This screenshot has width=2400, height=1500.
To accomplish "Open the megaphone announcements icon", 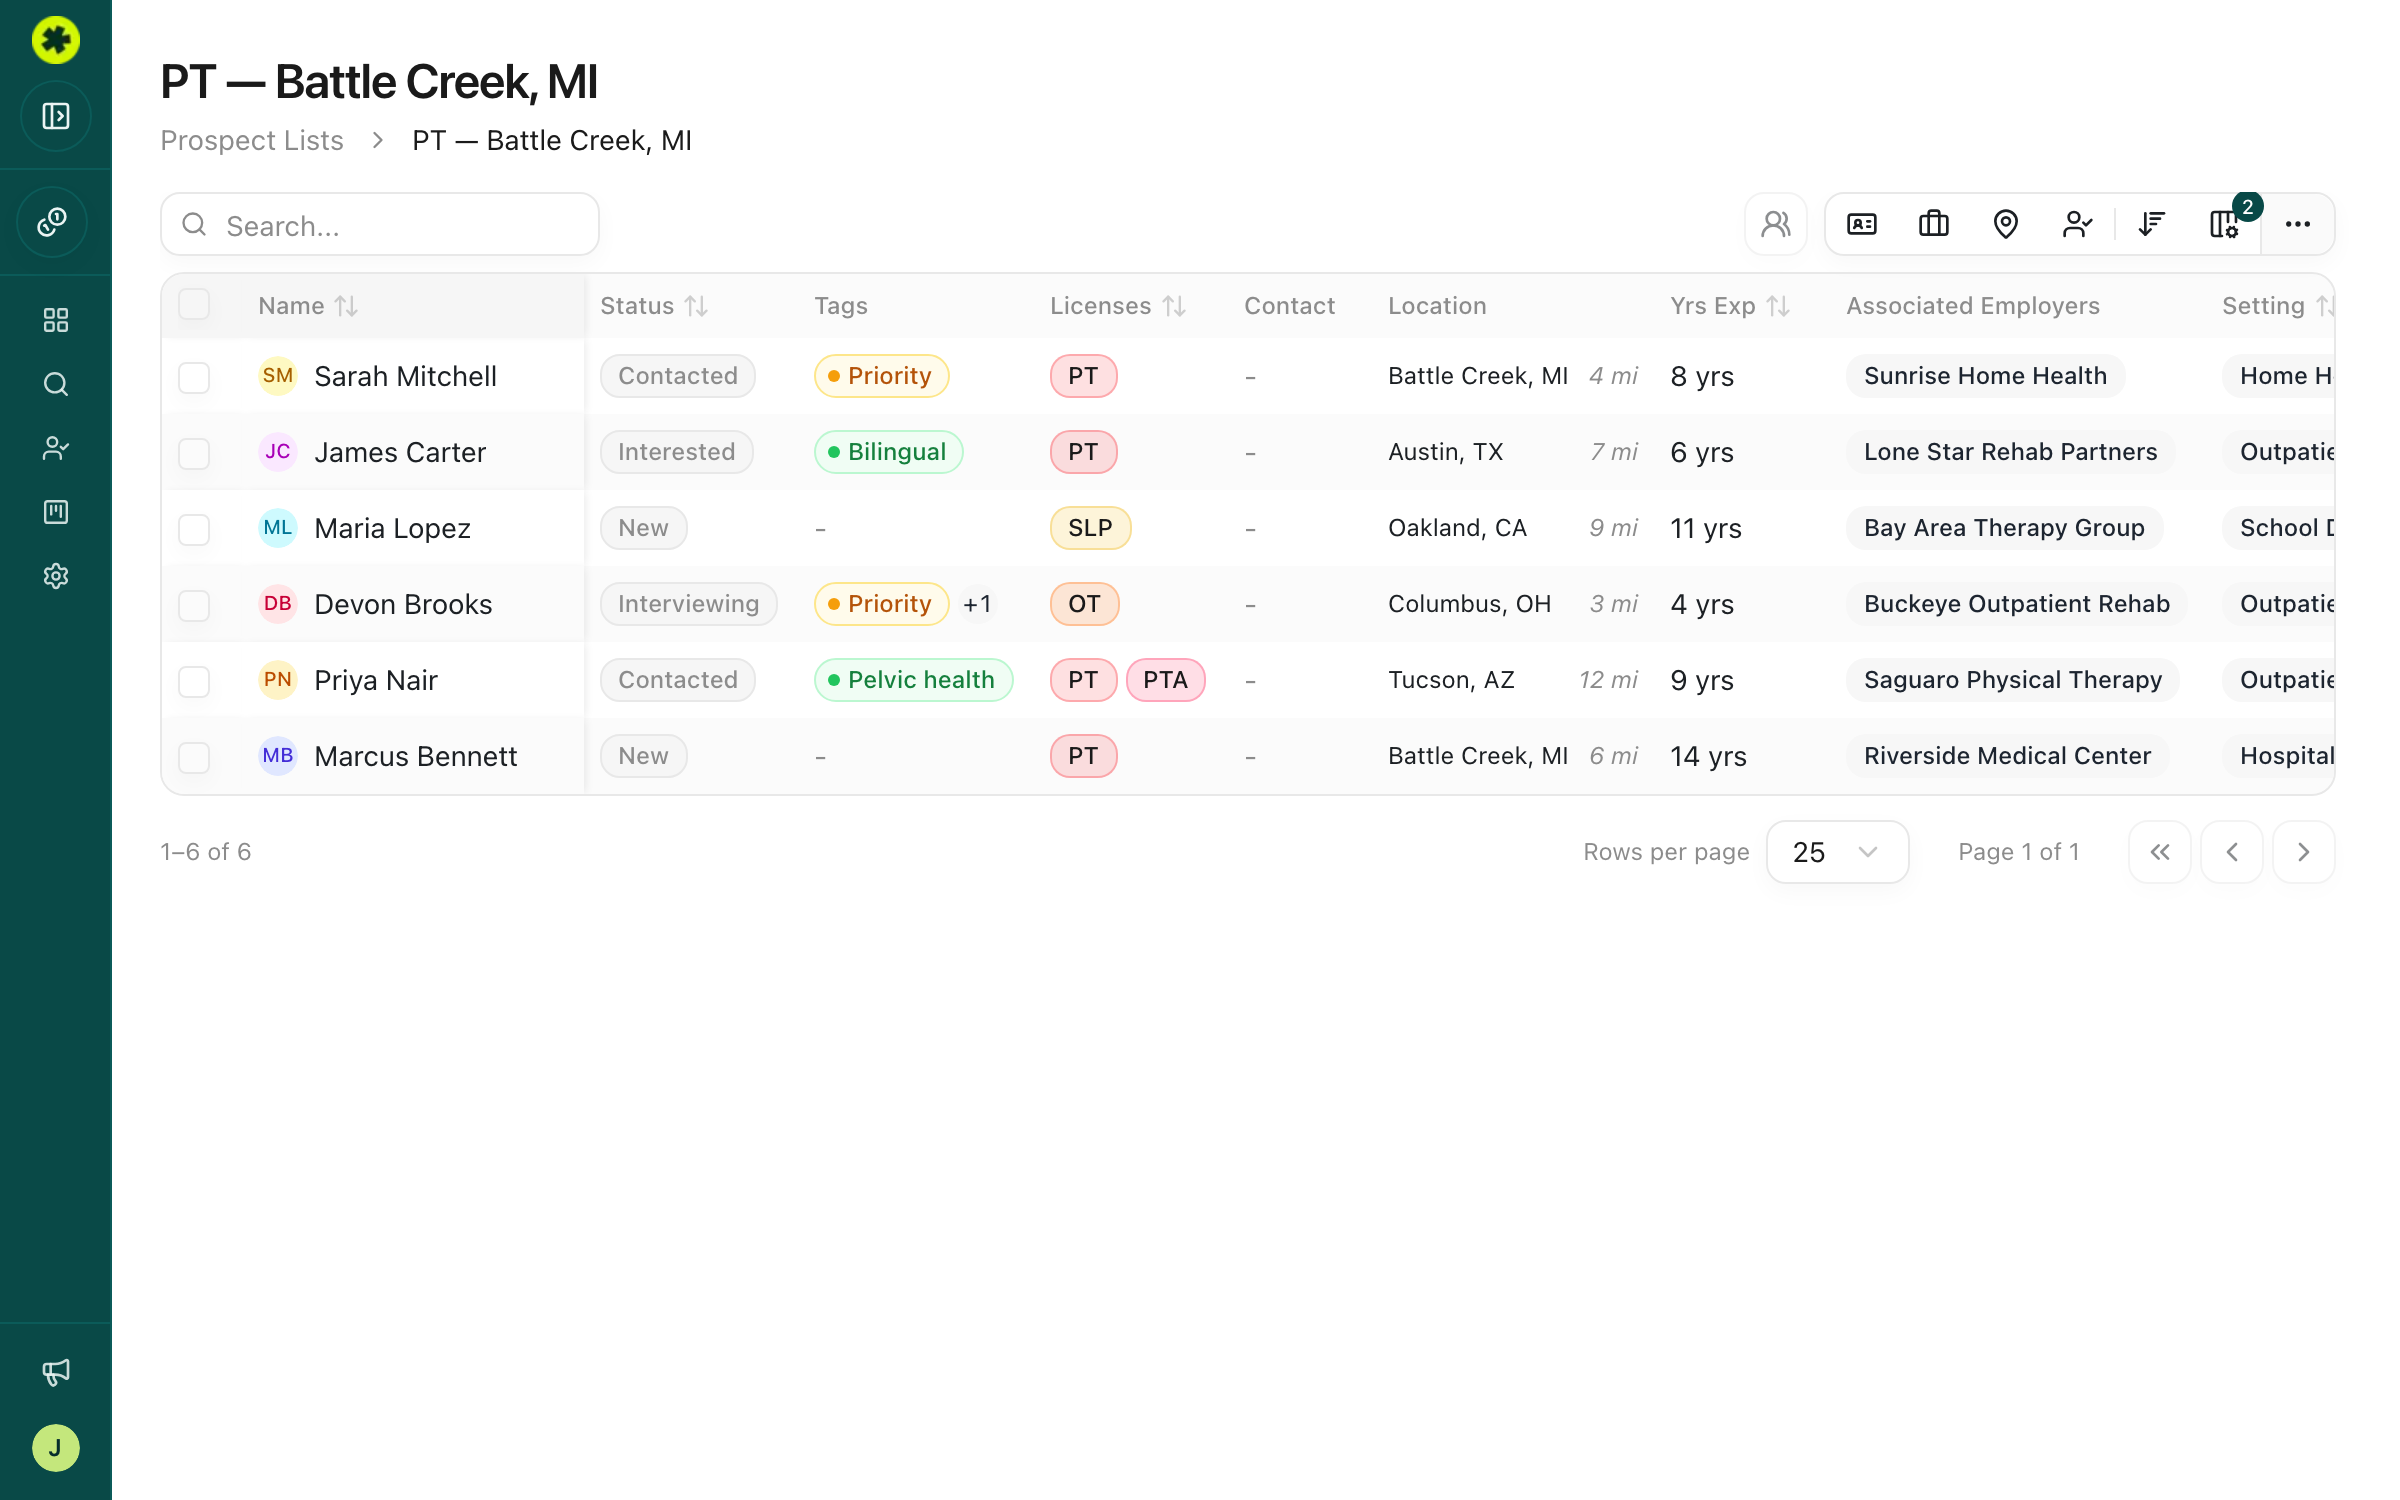I will coord(56,1372).
